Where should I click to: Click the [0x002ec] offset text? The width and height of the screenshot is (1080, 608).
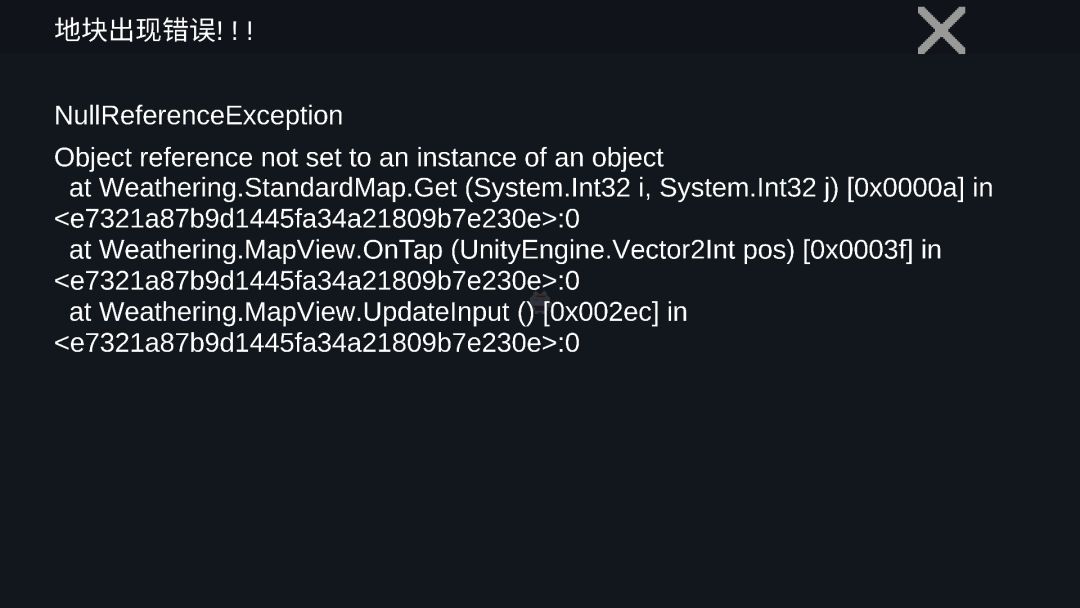click(600, 312)
